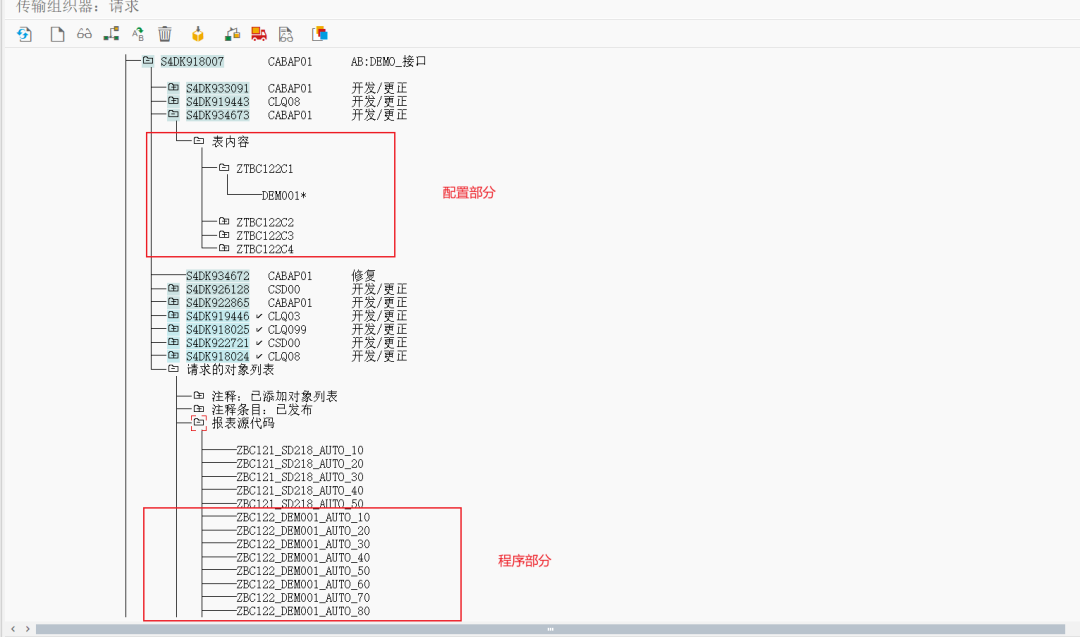Expand the S4DK918025 task folder icon

click(x=174, y=328)
